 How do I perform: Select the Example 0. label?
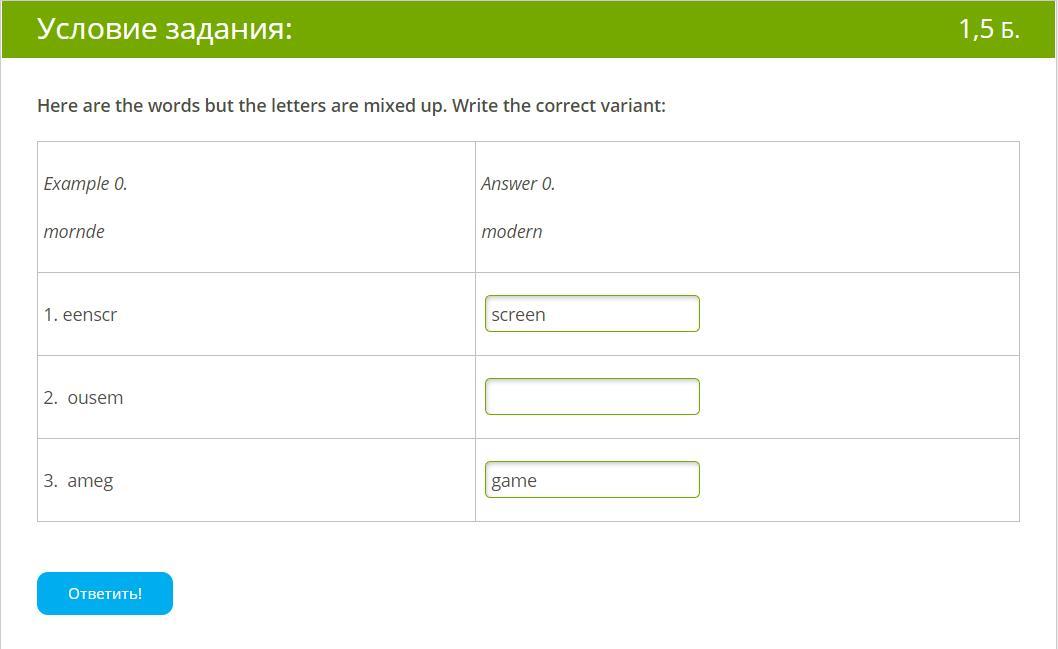click(86, 184)
